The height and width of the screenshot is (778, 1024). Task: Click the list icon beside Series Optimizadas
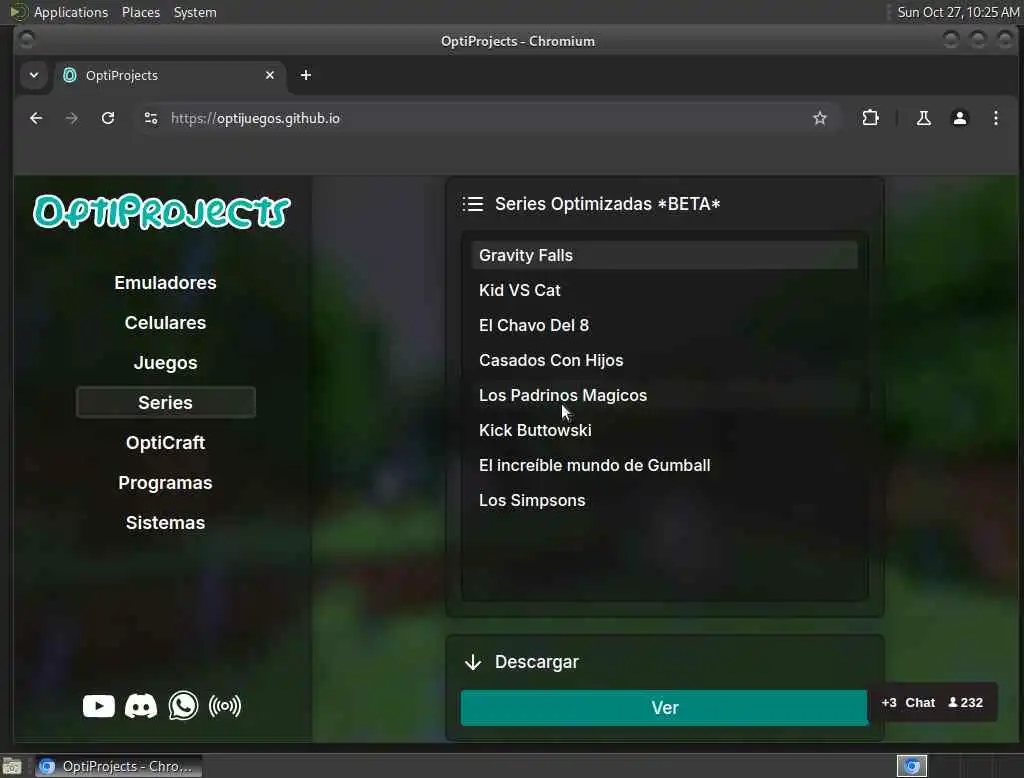[473, 204]
